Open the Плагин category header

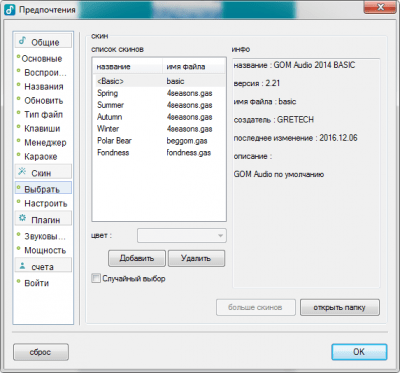(x=43, y=219)
